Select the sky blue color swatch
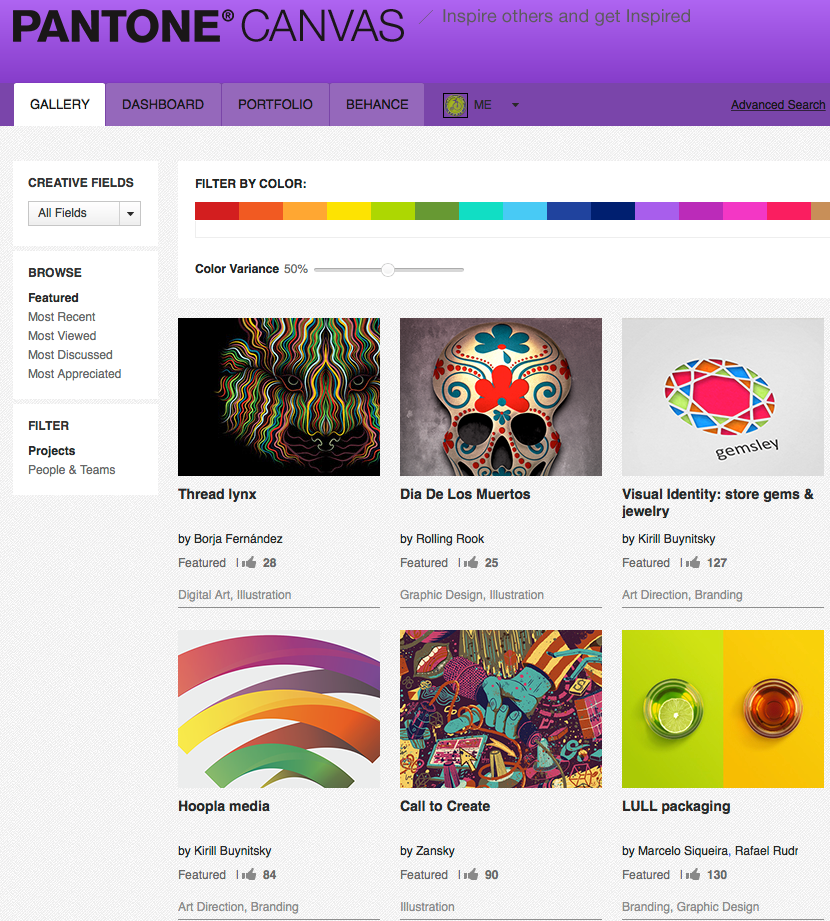The image size is (830, 921). pyautogui.click(x=525, y=211)
